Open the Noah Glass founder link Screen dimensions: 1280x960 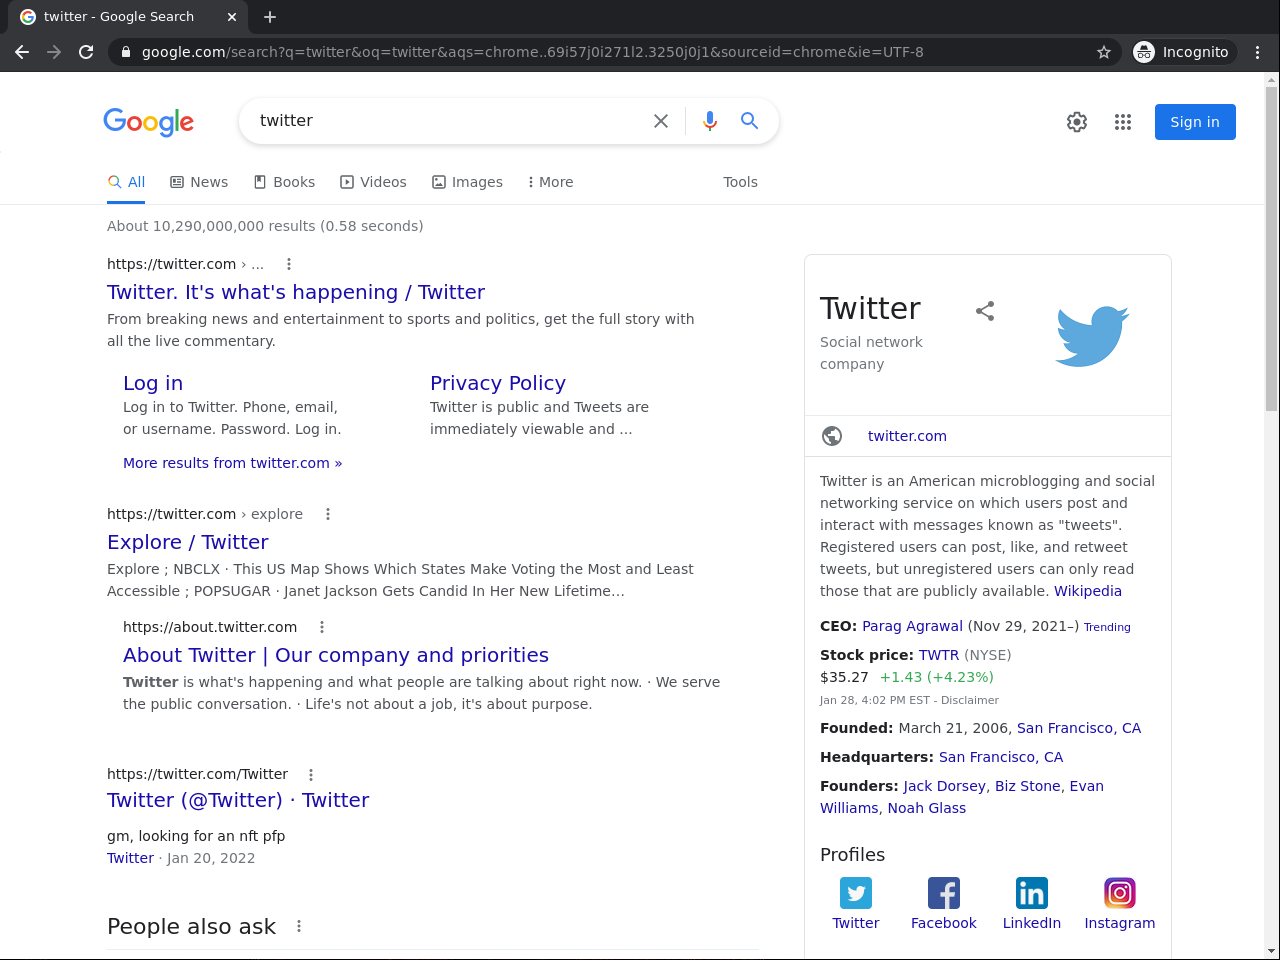(927, 808)
